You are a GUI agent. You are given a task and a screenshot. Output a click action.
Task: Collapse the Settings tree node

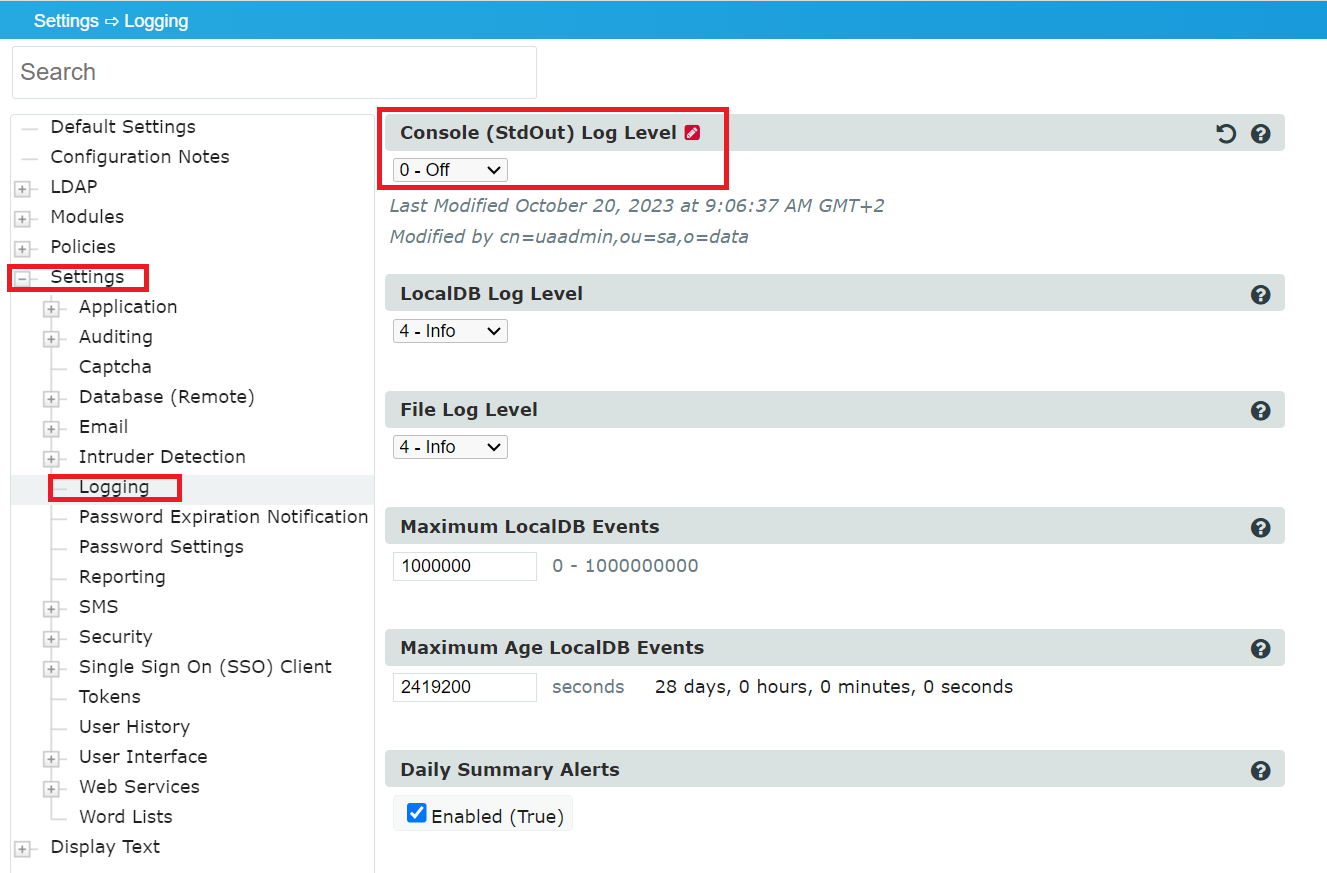click(x=22, y=279)
